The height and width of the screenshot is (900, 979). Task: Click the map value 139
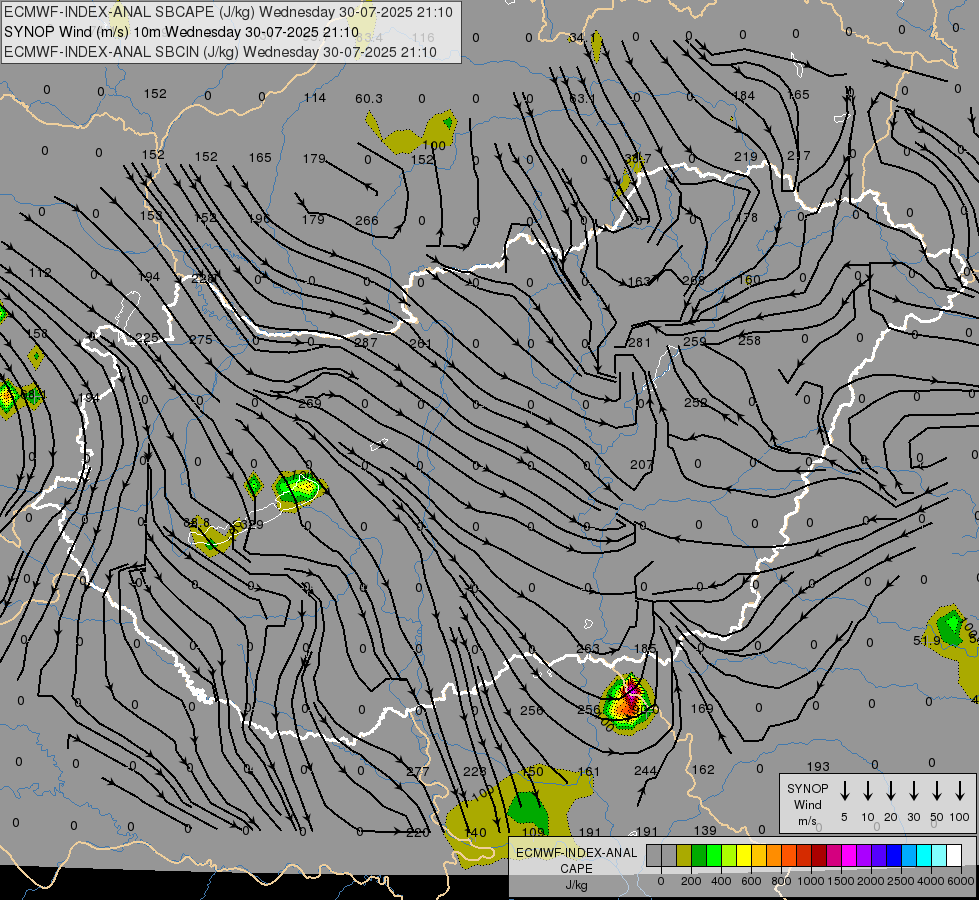(705, 831)
